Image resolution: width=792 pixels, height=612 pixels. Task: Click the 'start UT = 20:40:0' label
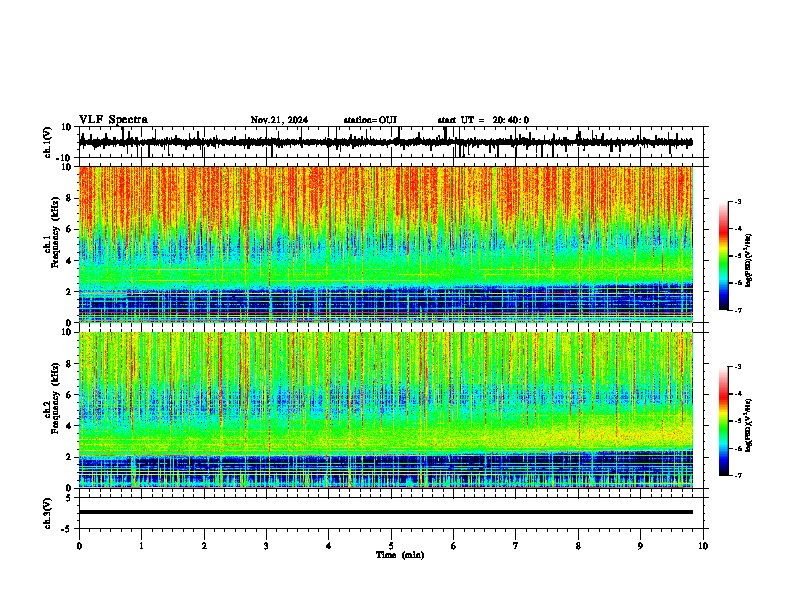483,120
